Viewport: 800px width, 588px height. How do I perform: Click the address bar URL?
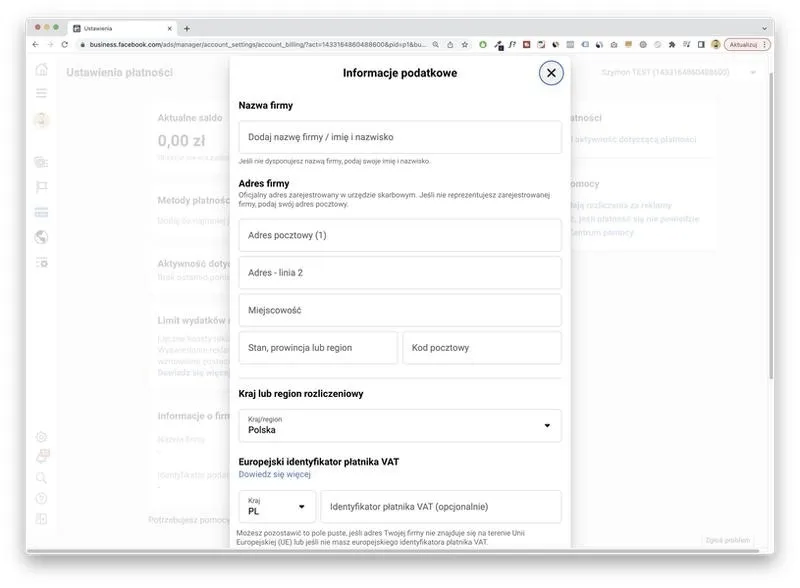coord(258,44)
